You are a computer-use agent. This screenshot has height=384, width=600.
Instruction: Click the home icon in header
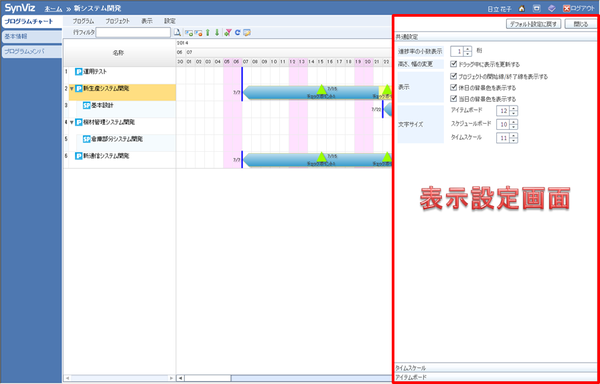point(521,8)
